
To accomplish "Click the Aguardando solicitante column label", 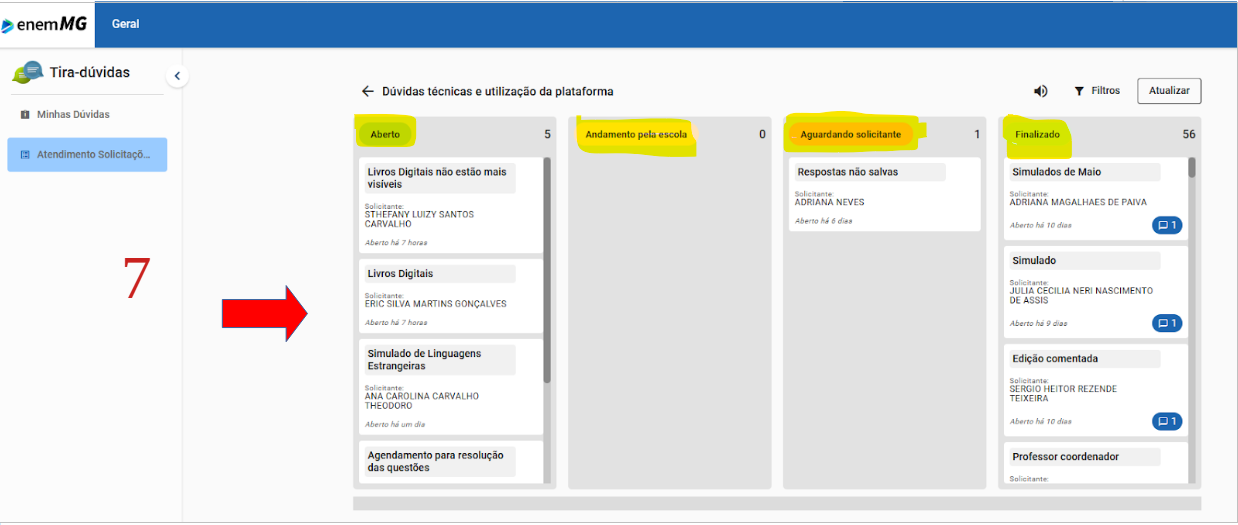I will click(x=851, y=134).
